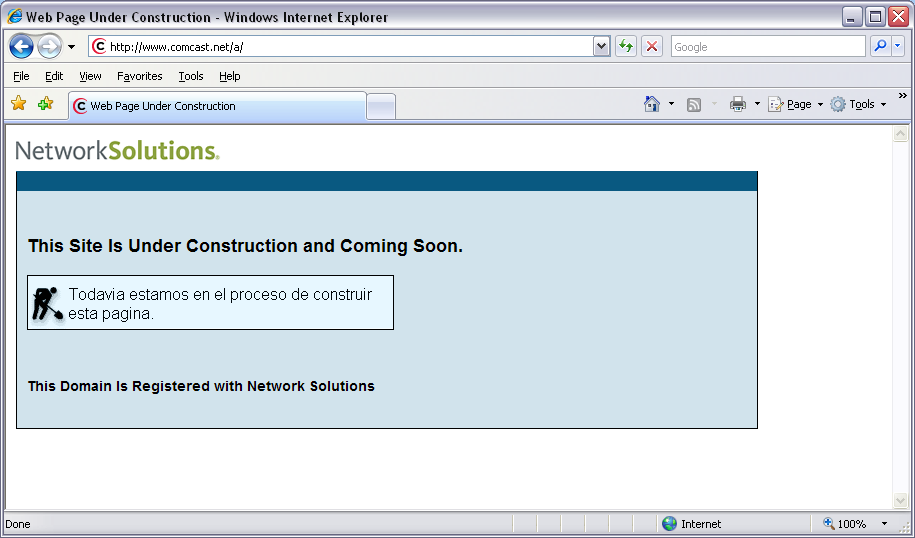Open search provider options dropdown

coord(897,46)
